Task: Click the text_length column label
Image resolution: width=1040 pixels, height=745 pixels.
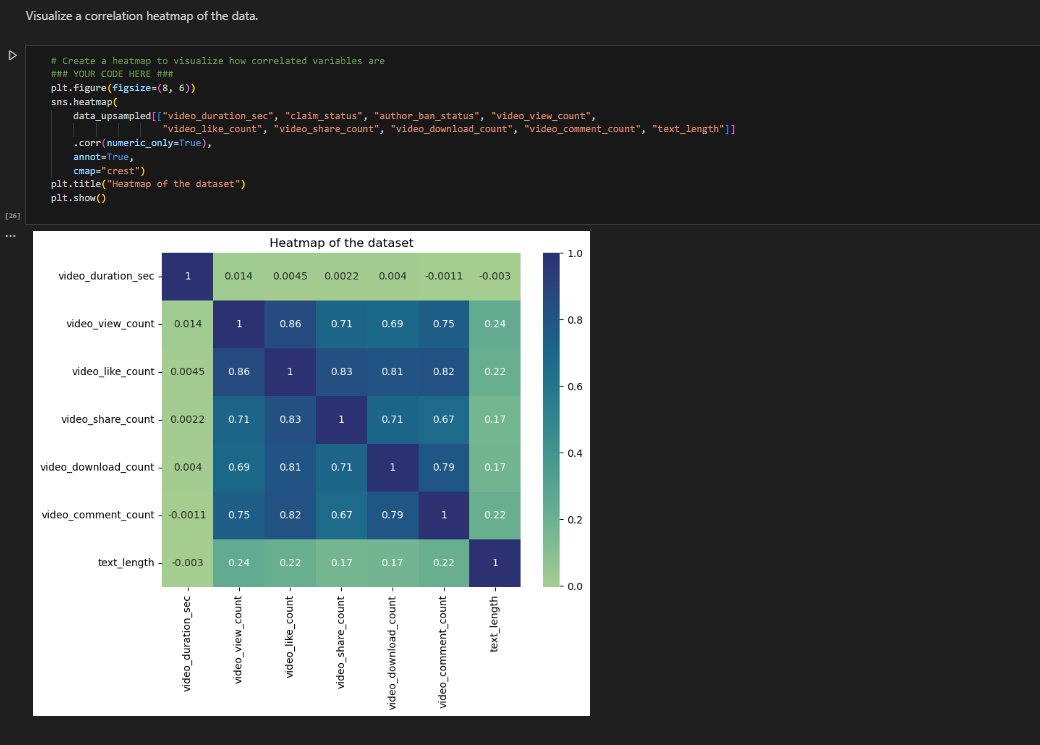Action: coord(496,622)
